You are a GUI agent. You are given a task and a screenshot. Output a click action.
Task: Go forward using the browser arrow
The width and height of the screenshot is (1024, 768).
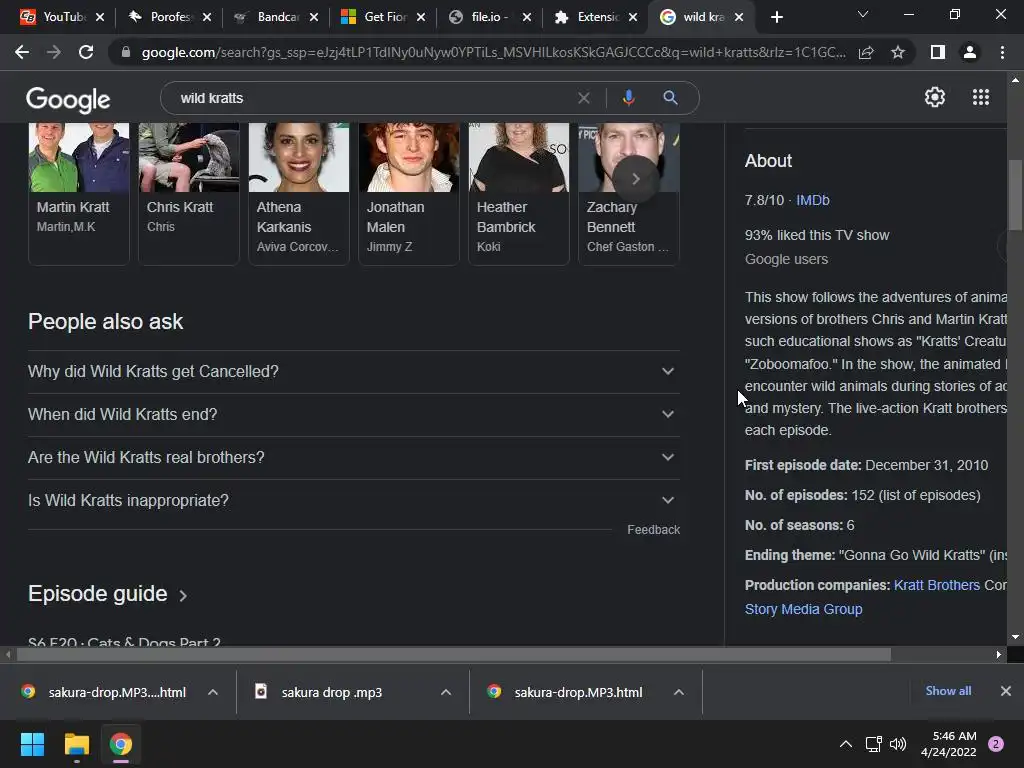[54, 52]
